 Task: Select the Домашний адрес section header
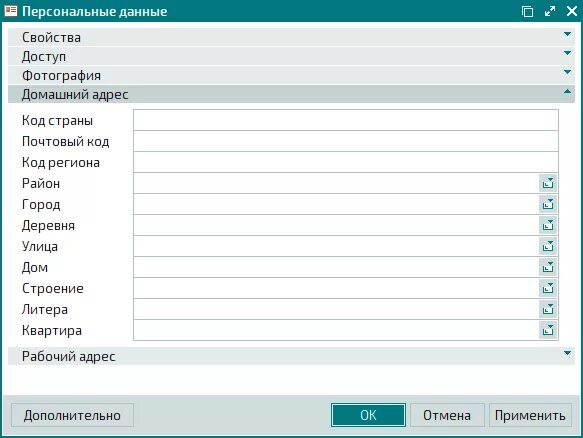(x=292, y=94)
